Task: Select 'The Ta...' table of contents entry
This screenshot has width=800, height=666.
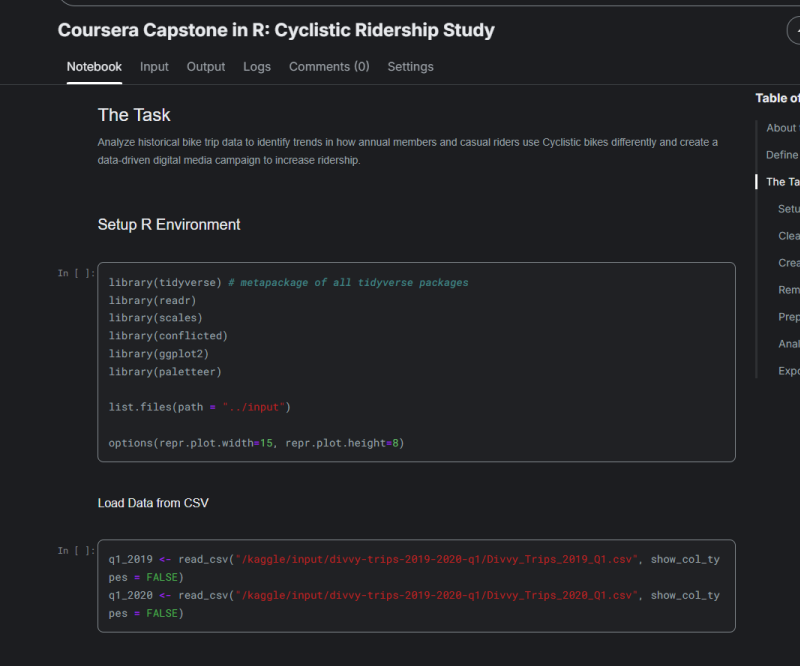Action: click(783, 182)
